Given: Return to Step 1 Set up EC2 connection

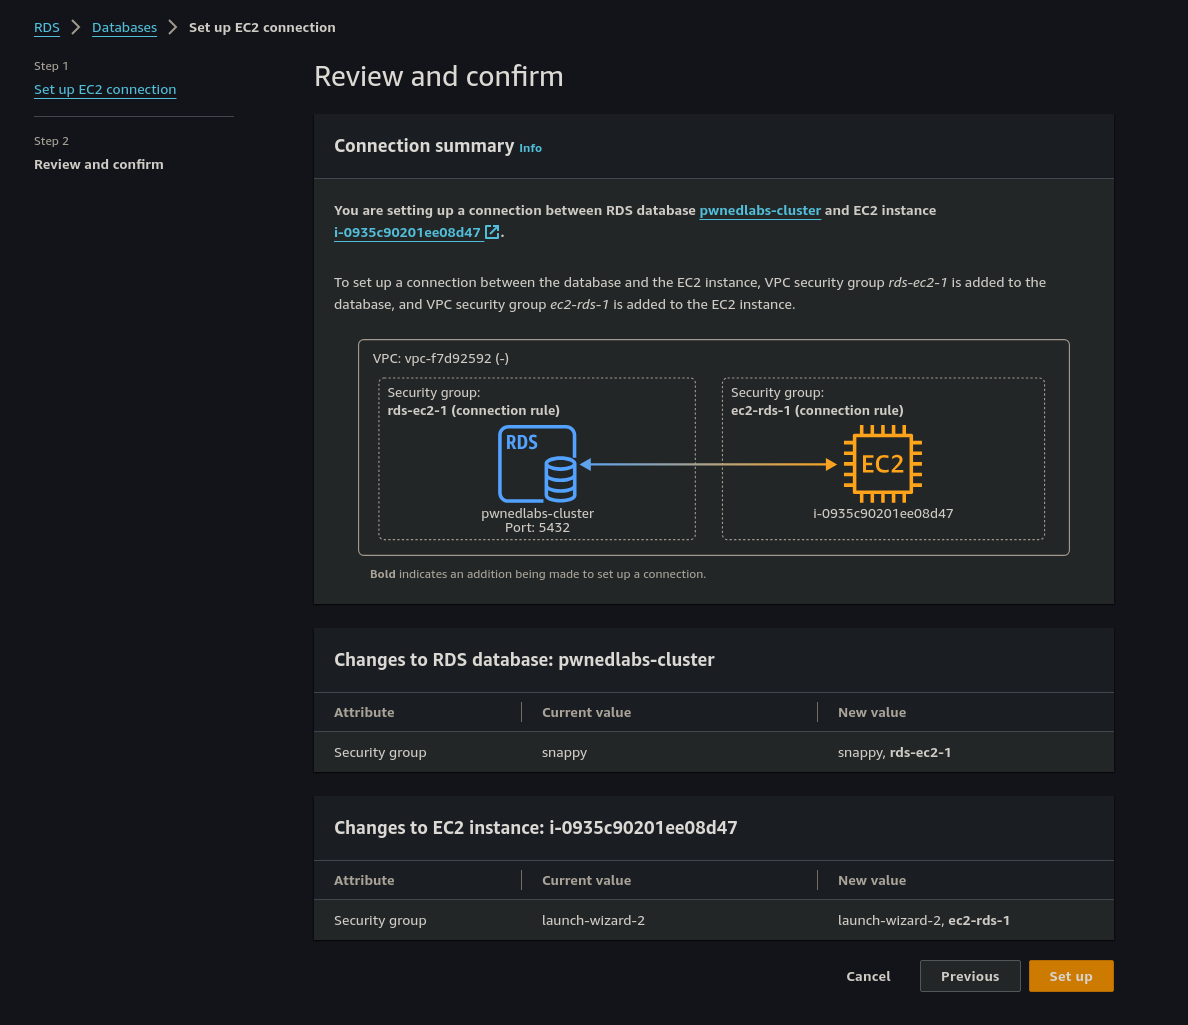Looking at the screenshot, I should [105, 89].
